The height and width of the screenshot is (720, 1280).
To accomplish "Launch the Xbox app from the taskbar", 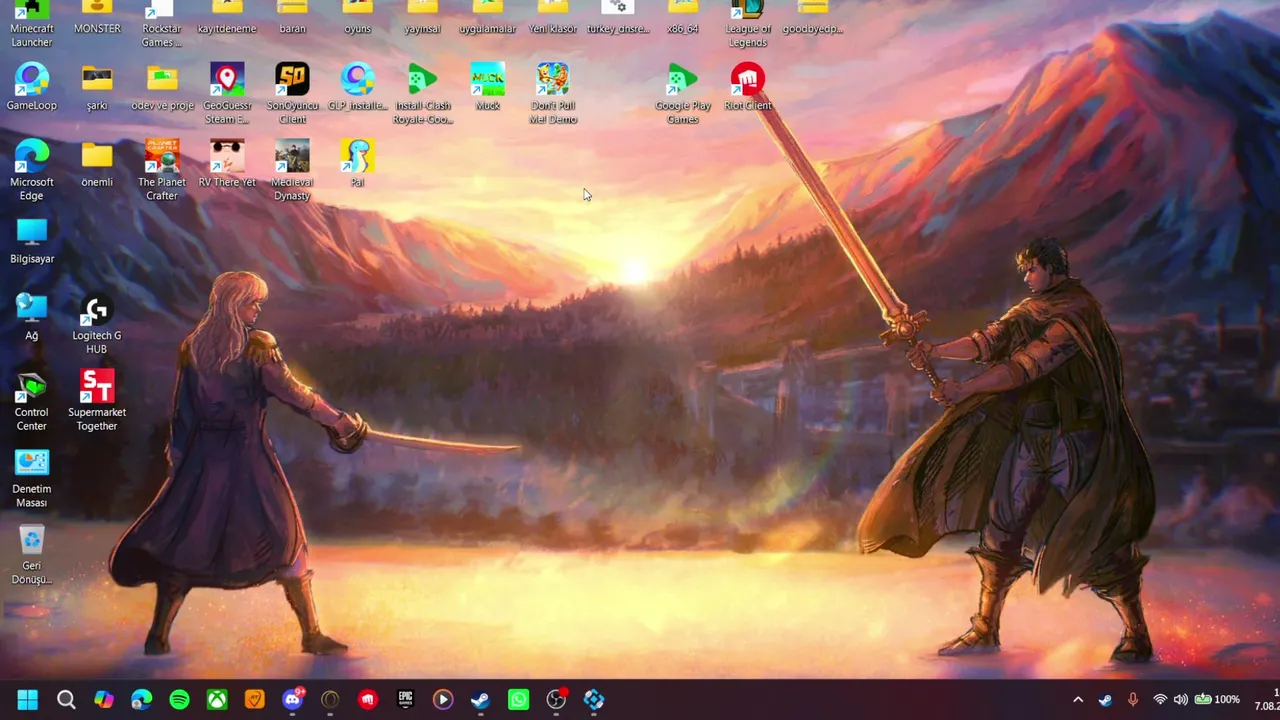I will [x=217, y=700].
